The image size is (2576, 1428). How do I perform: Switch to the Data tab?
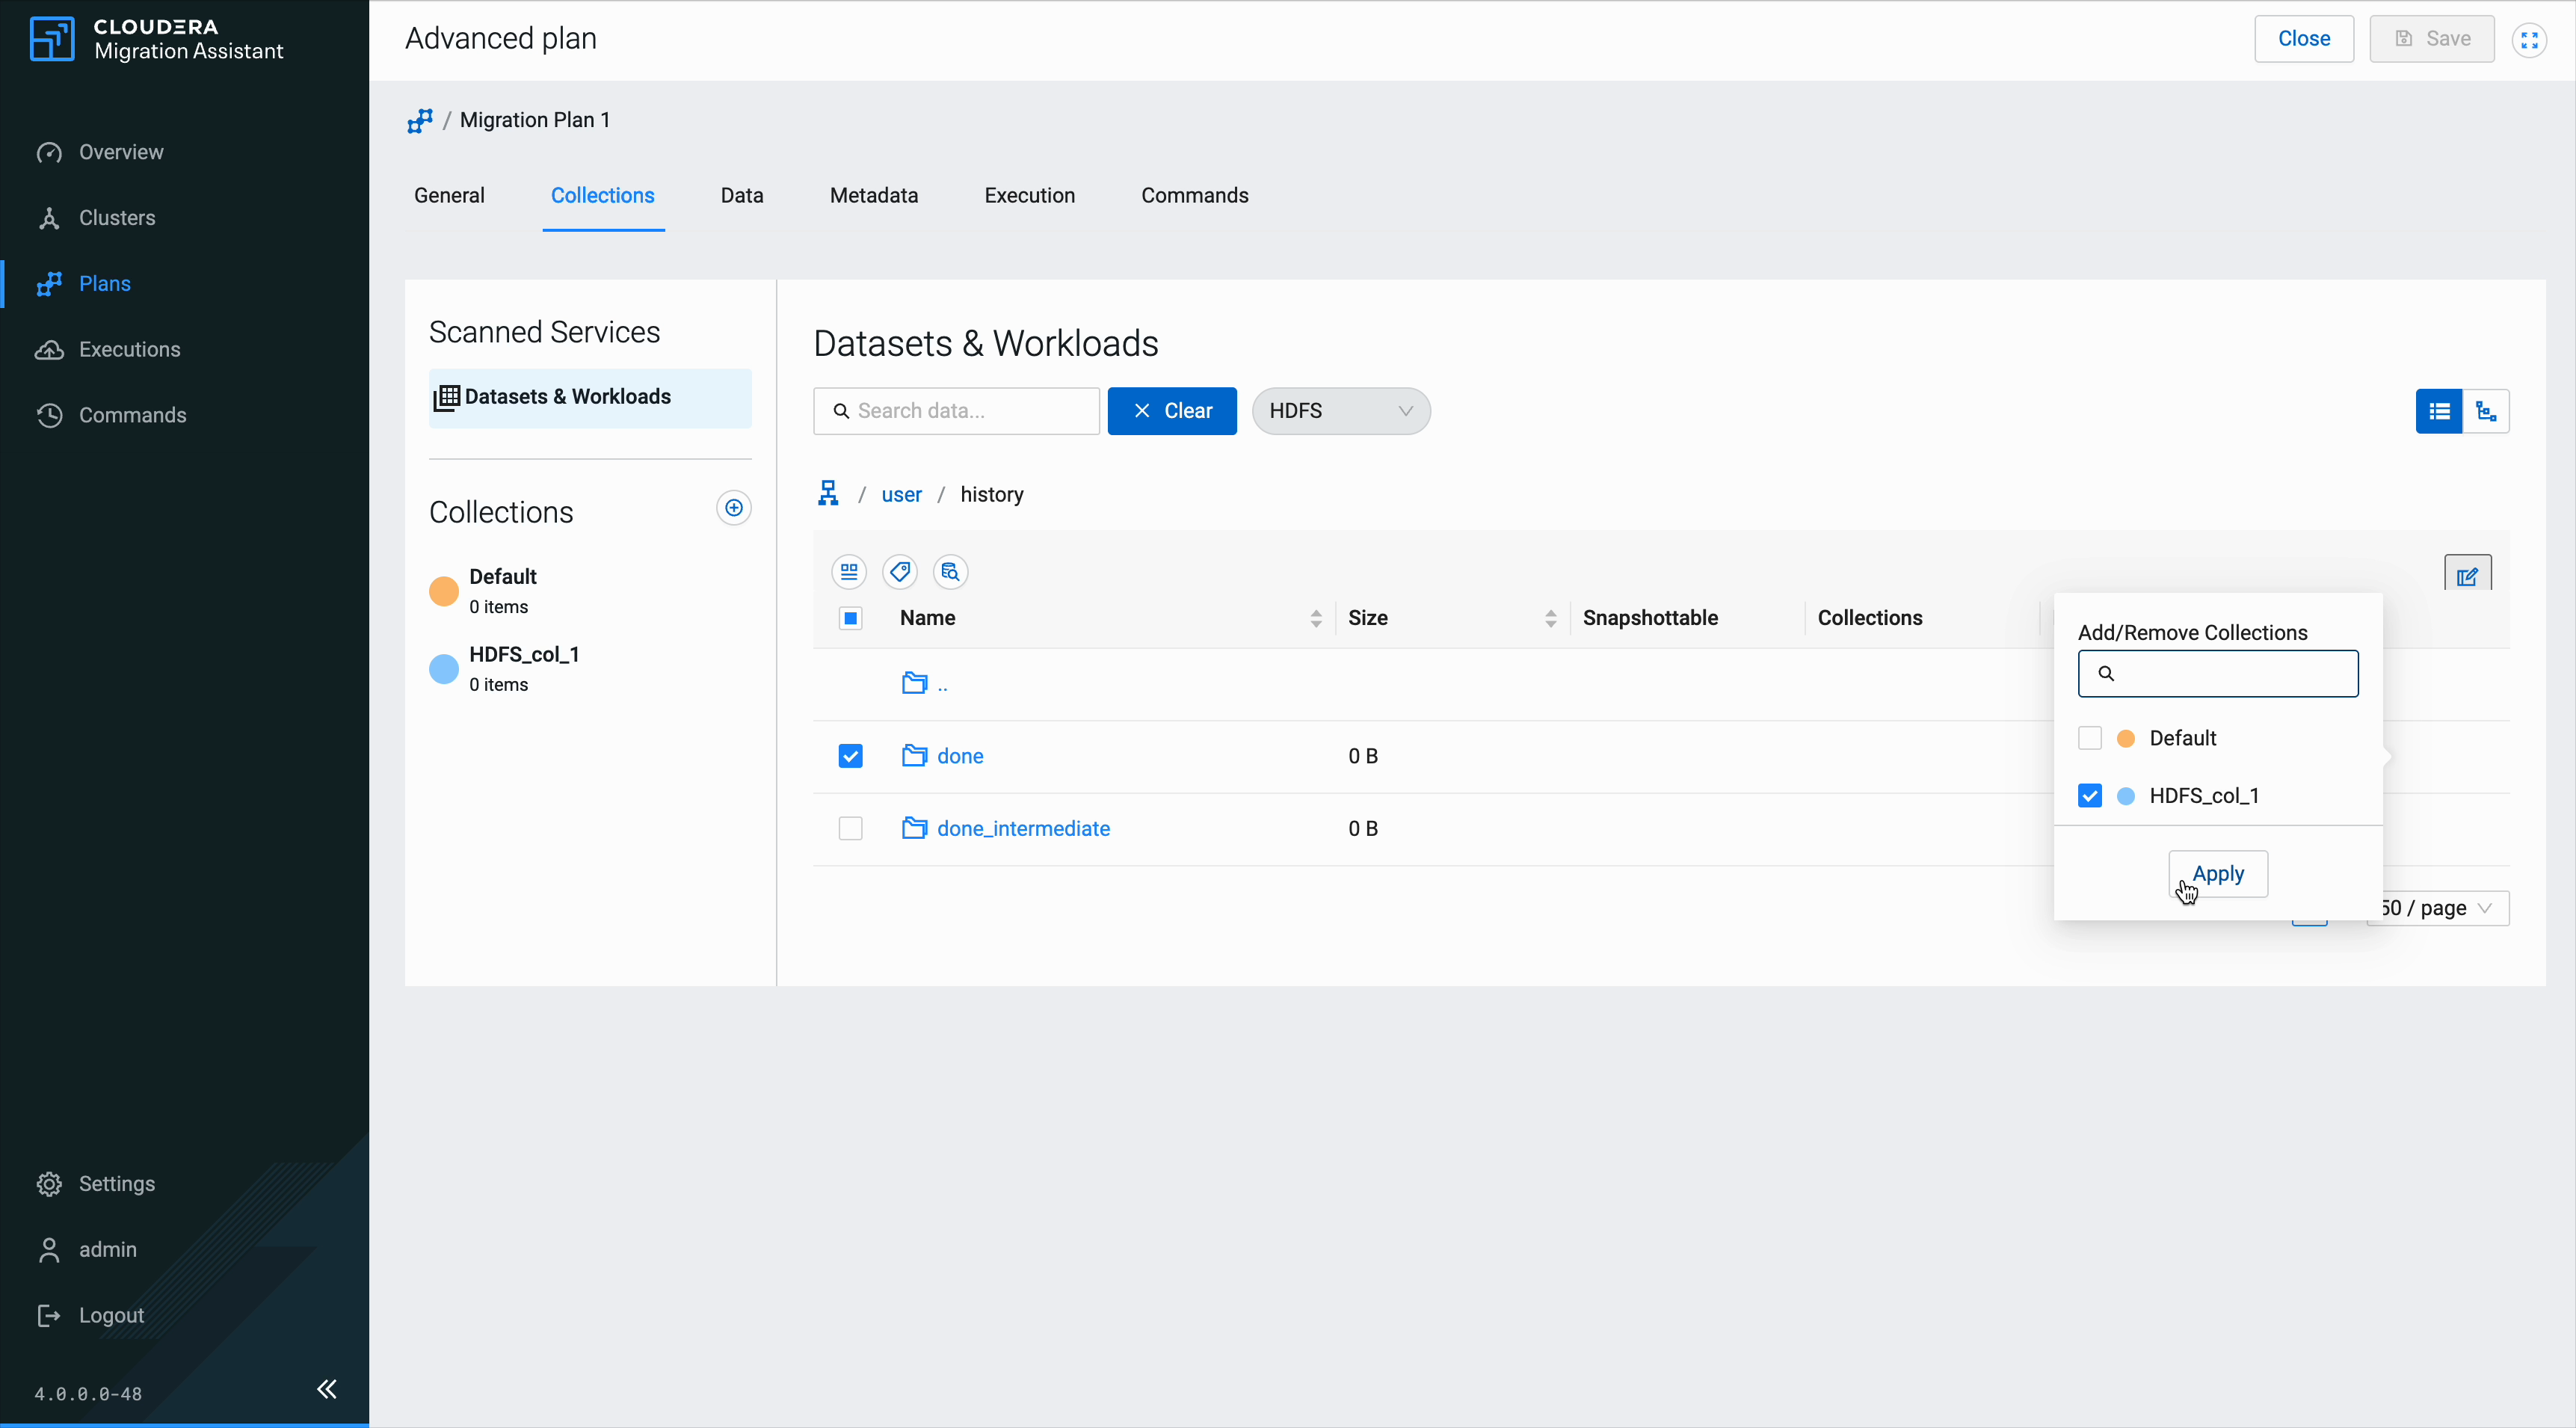pos(742,196)
